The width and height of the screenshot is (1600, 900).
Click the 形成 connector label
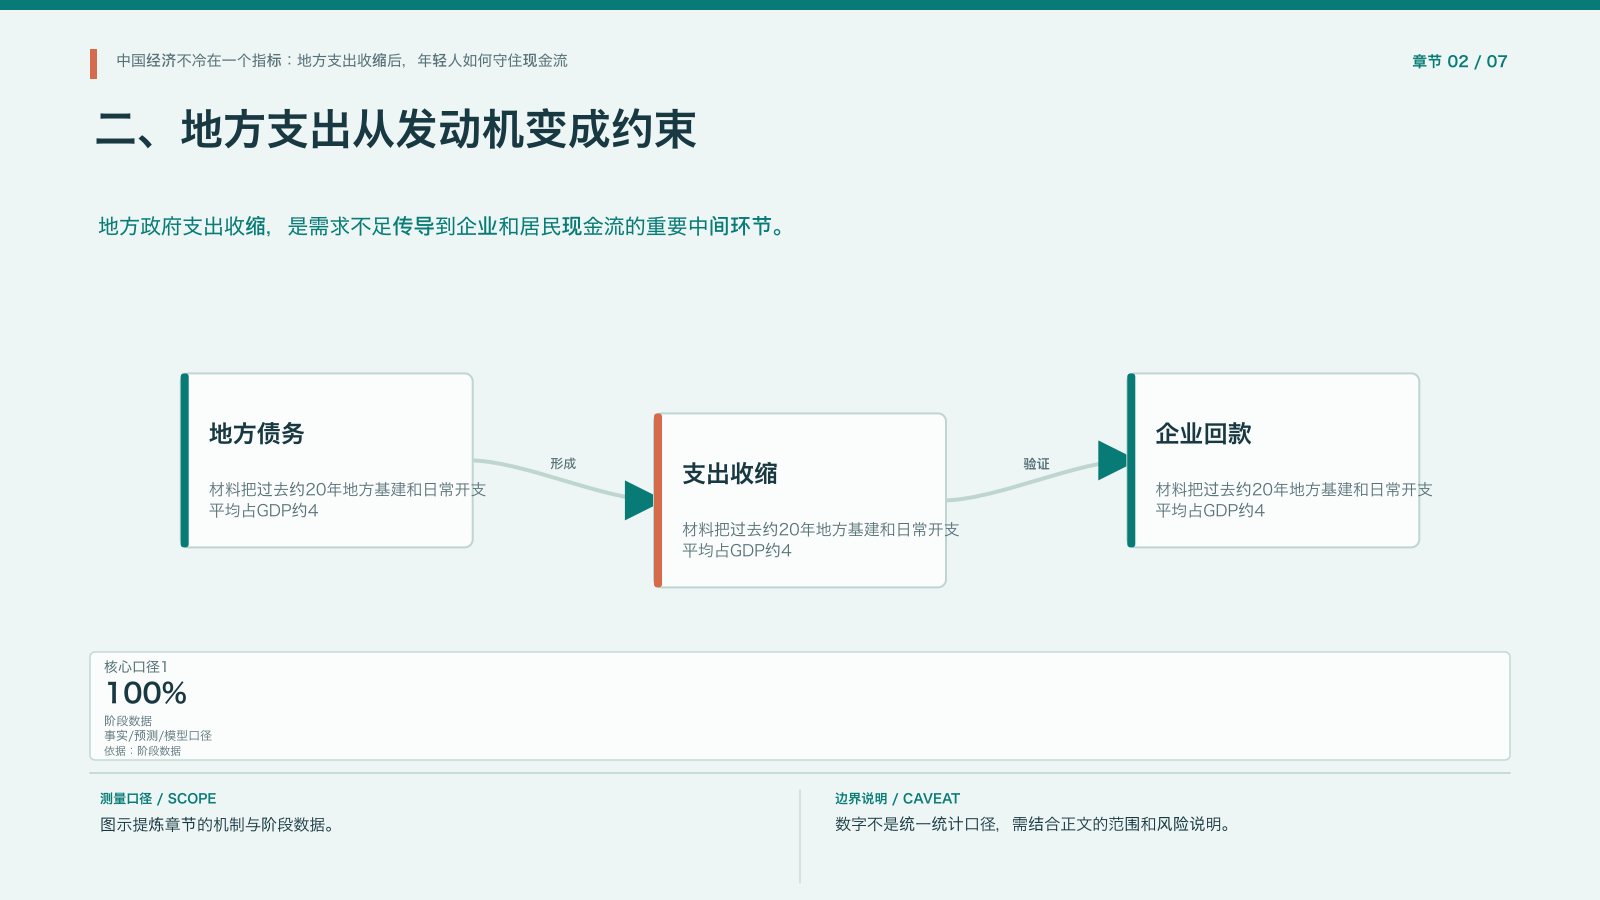click(563, 464)
